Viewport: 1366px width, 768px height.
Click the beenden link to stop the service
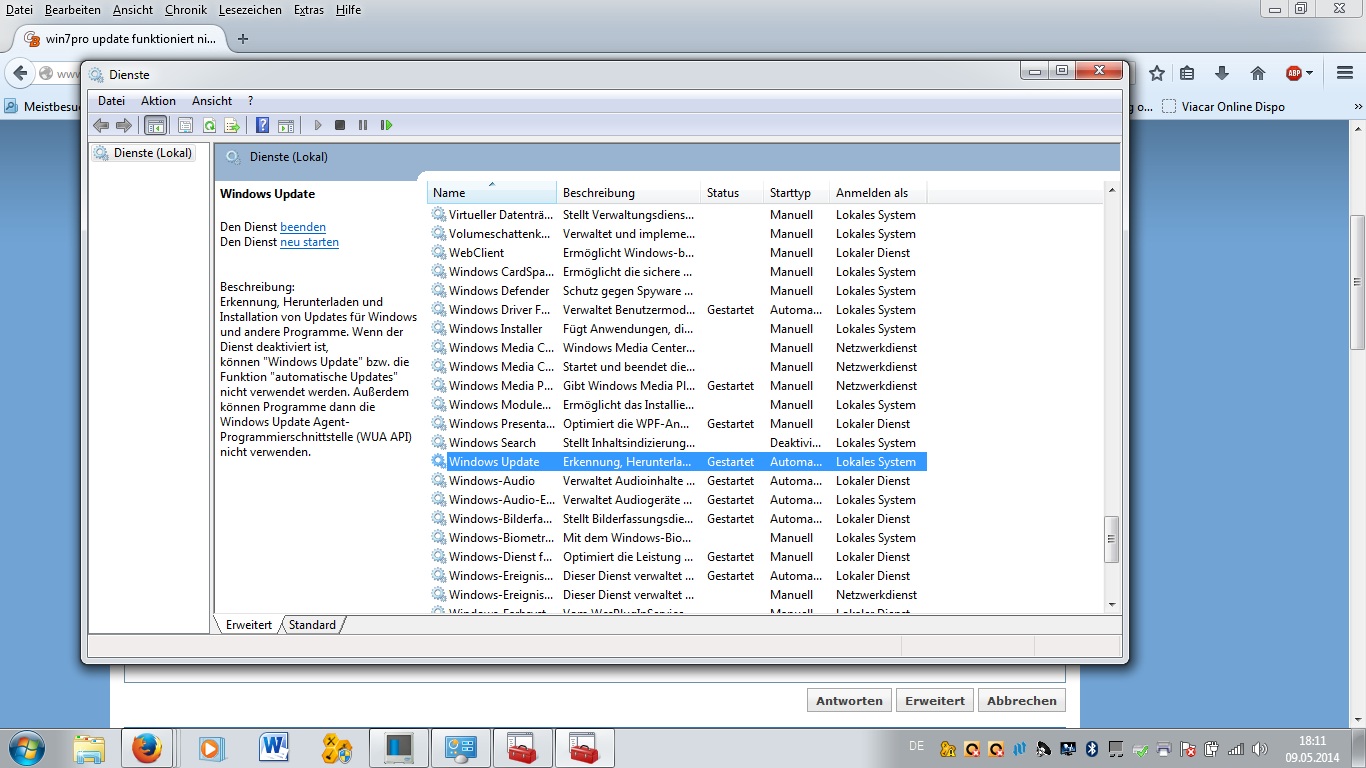pyautogui.click(x=303, y=227)
